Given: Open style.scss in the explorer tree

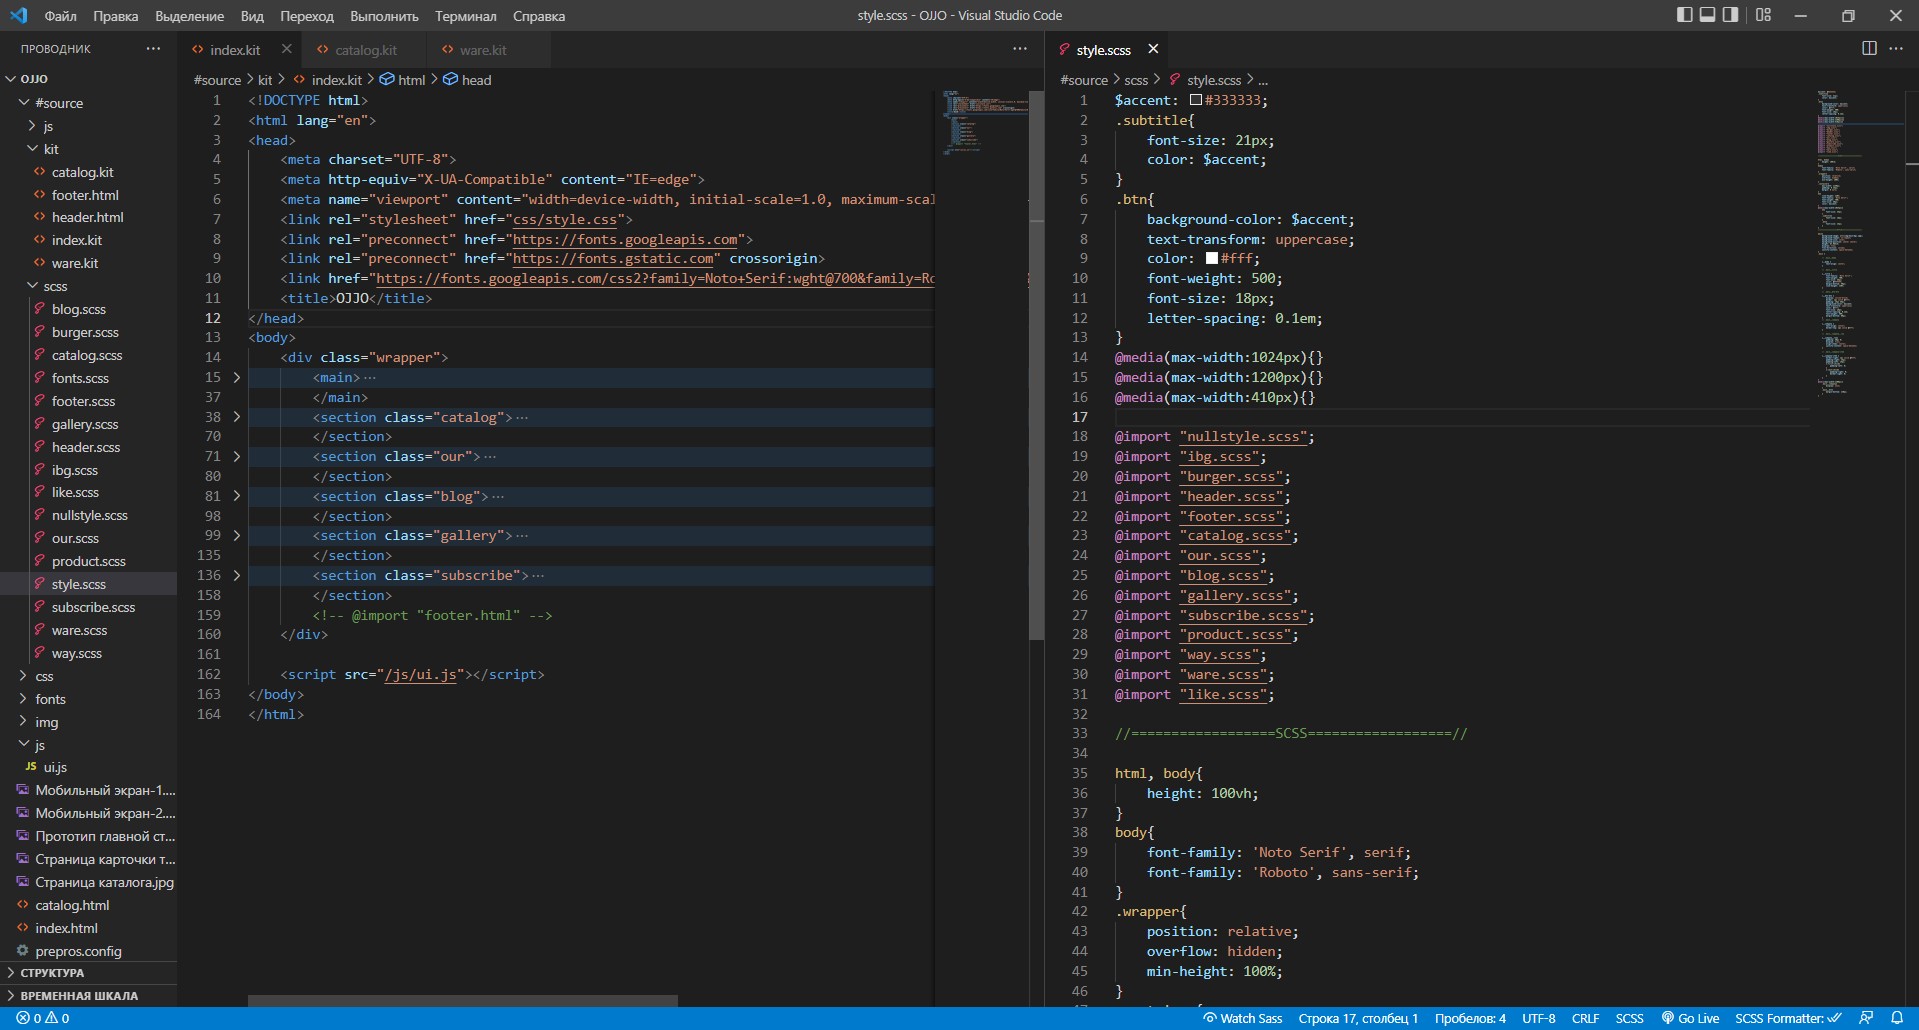Looking at the screenshot, I should (x=78, y=584).
